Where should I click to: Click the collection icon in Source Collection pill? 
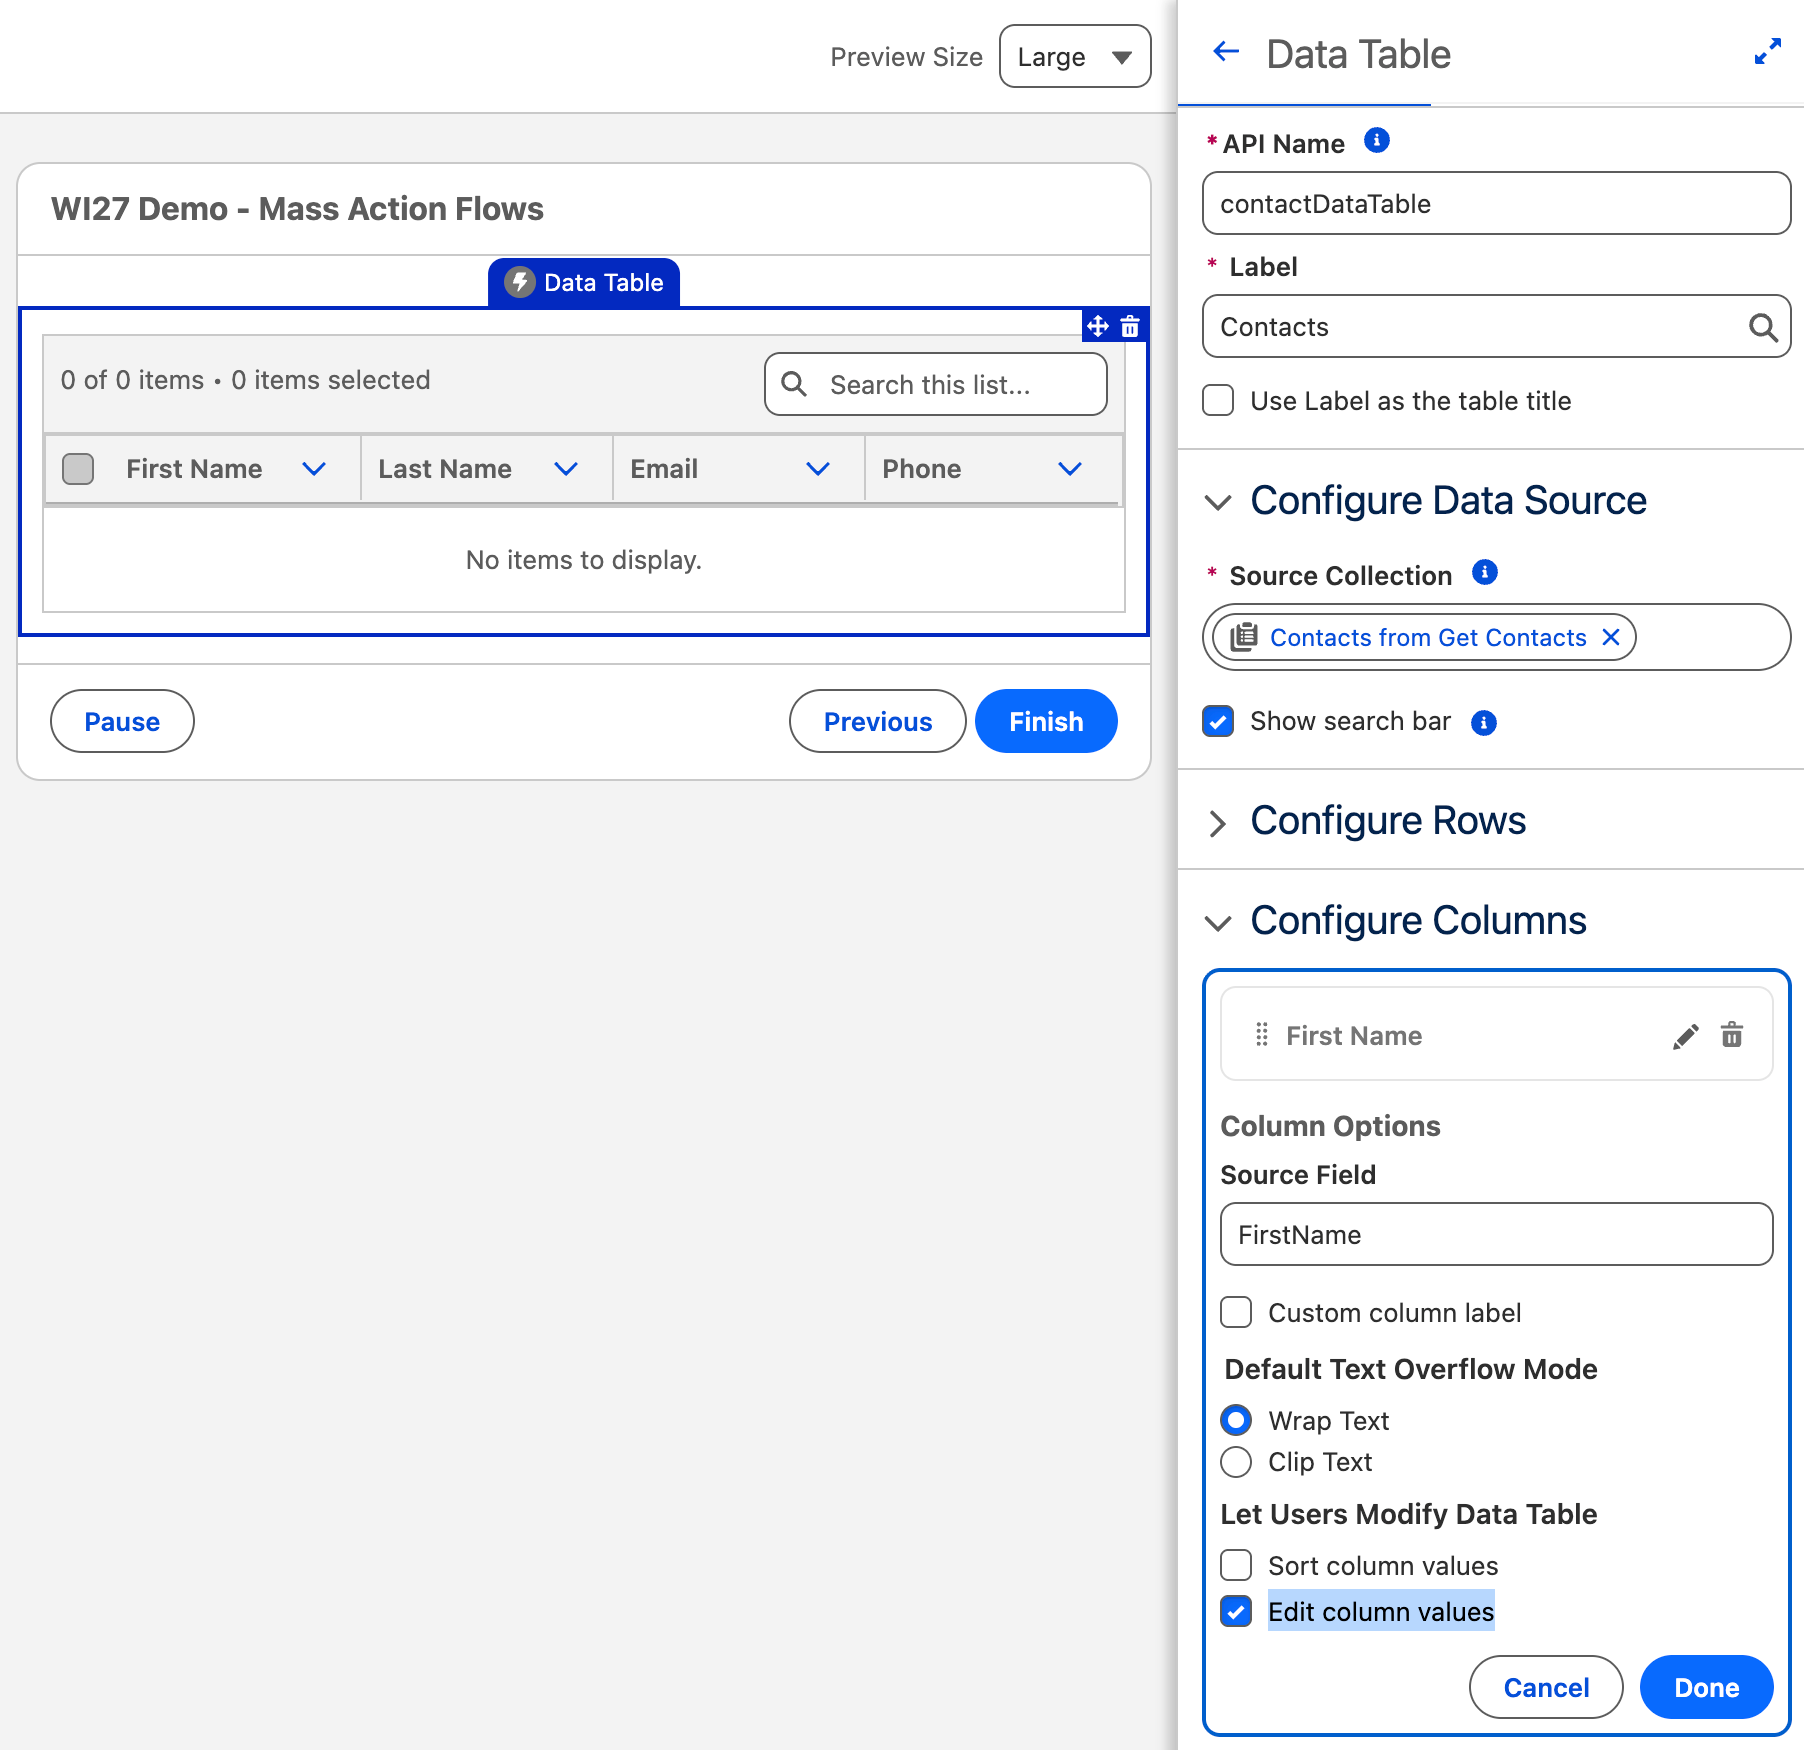1243,637
